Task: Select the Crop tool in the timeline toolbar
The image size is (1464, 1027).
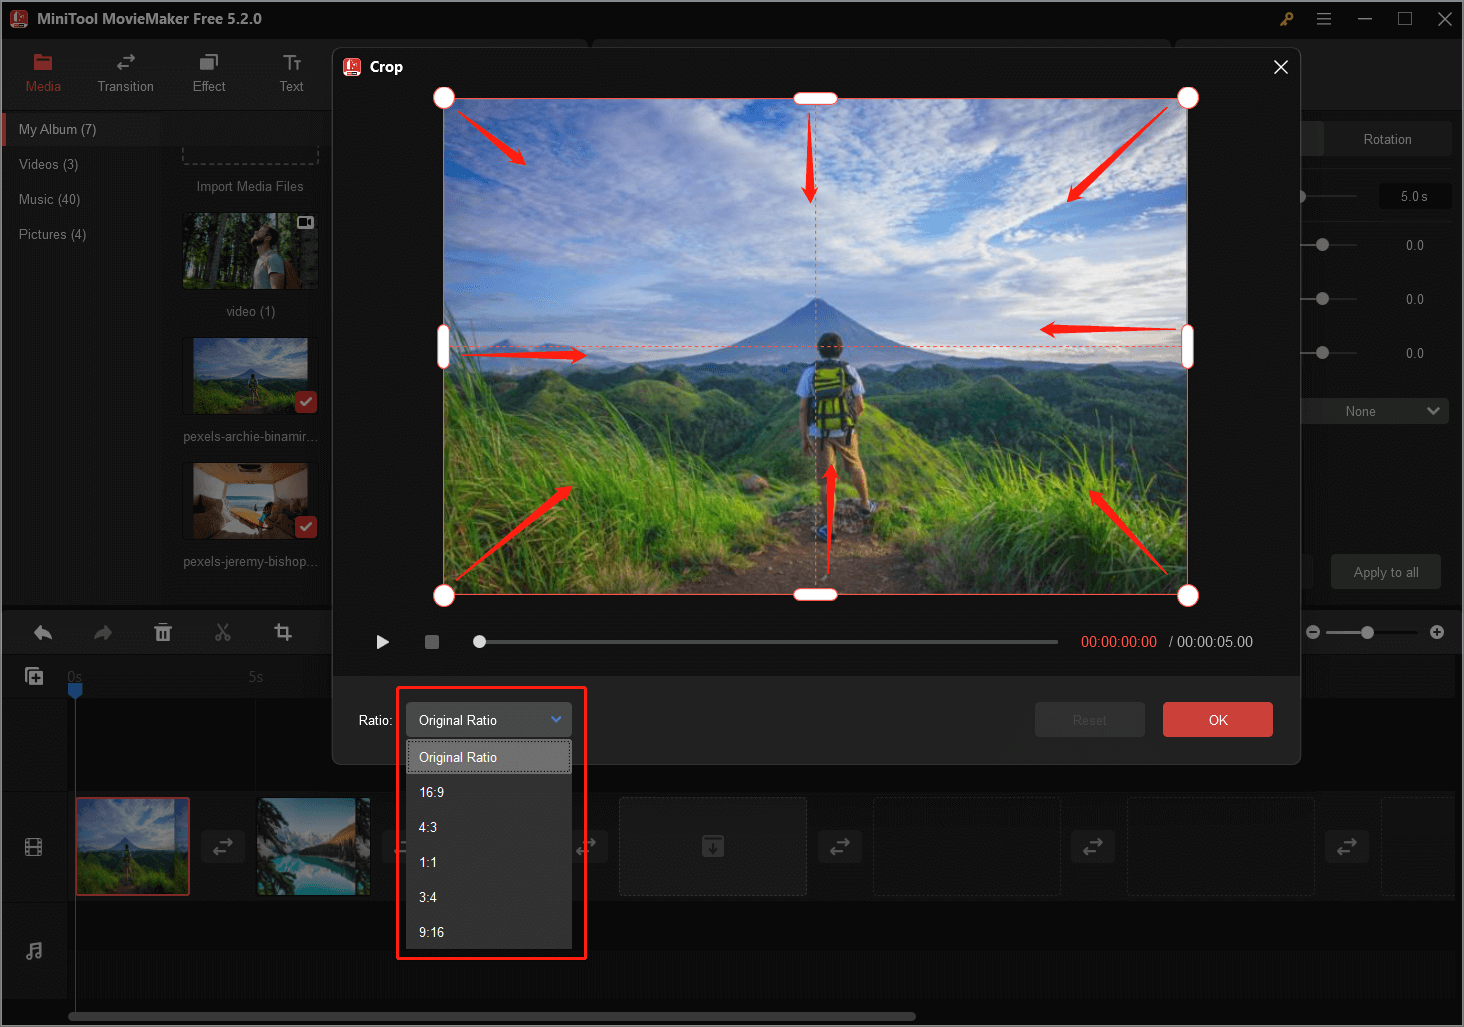Action: tap(283, 632)
